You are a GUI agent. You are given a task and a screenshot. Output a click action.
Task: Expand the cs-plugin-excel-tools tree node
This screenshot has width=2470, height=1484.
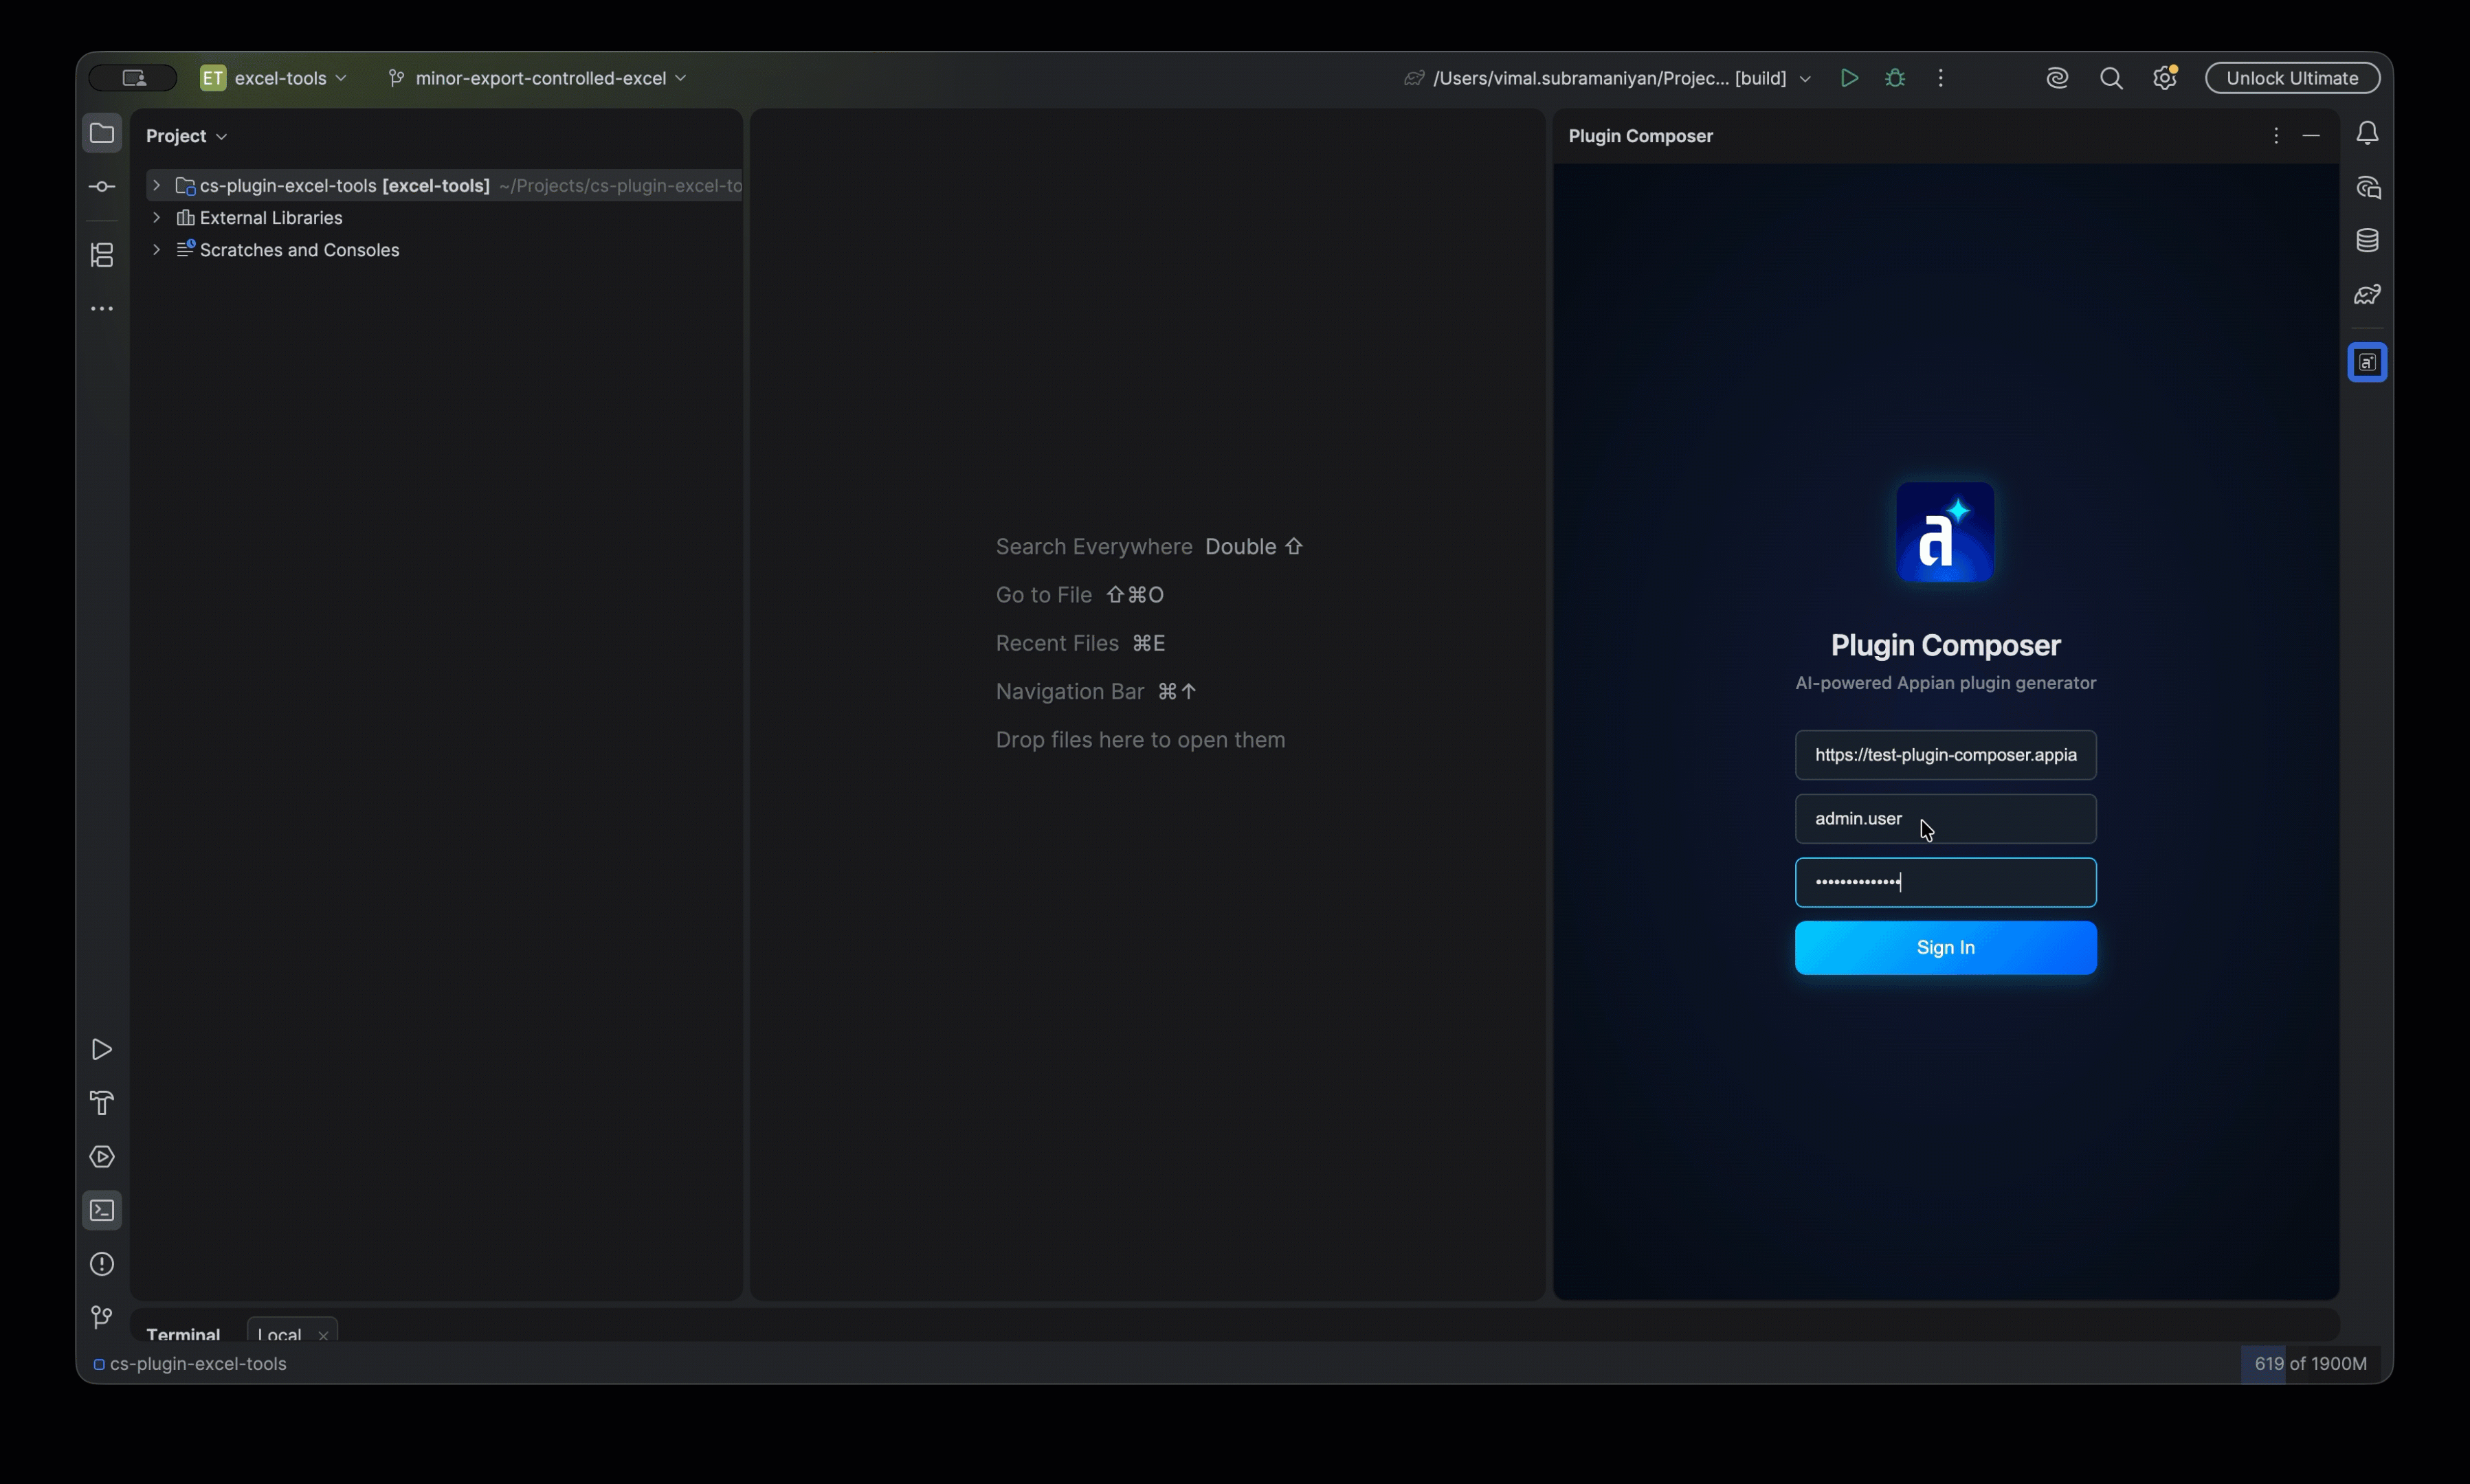coord(156,186)
